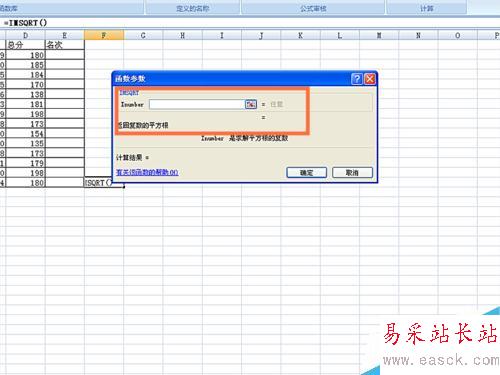The image size is (500, 375).
Task: Select the cell containing 154
Action: (x=25, y=133)
